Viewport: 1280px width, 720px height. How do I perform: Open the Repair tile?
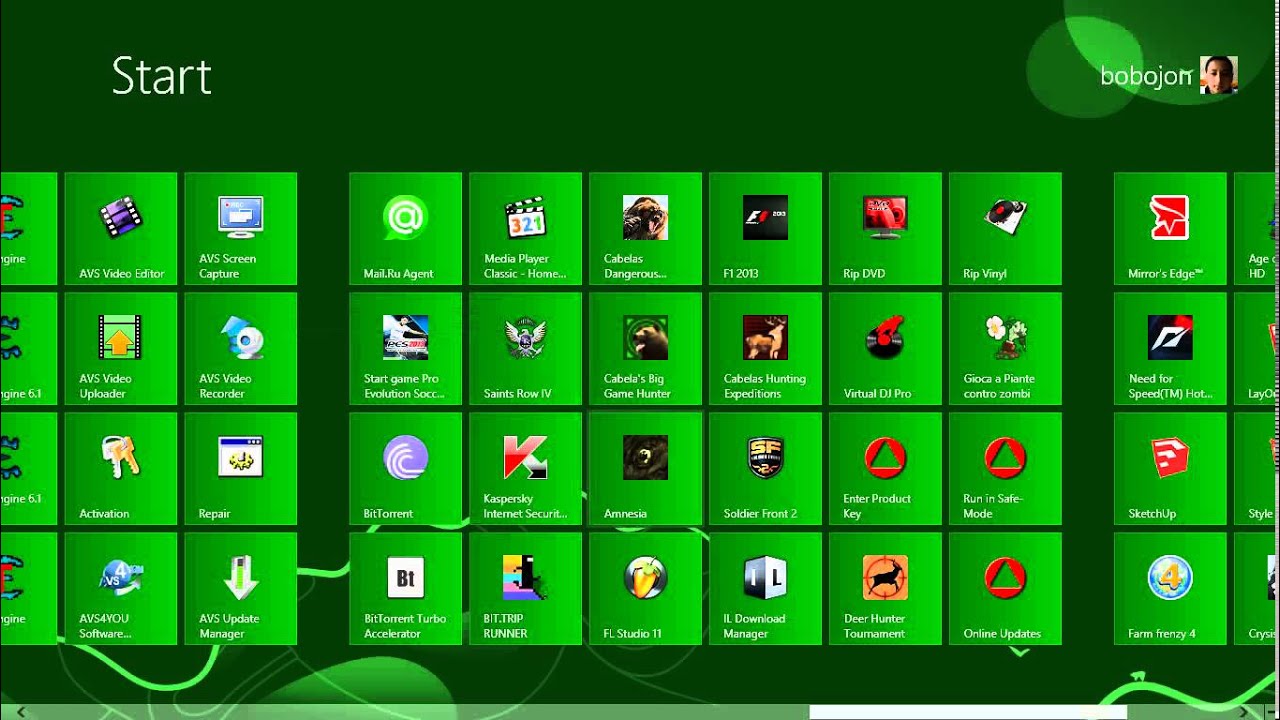241,469
